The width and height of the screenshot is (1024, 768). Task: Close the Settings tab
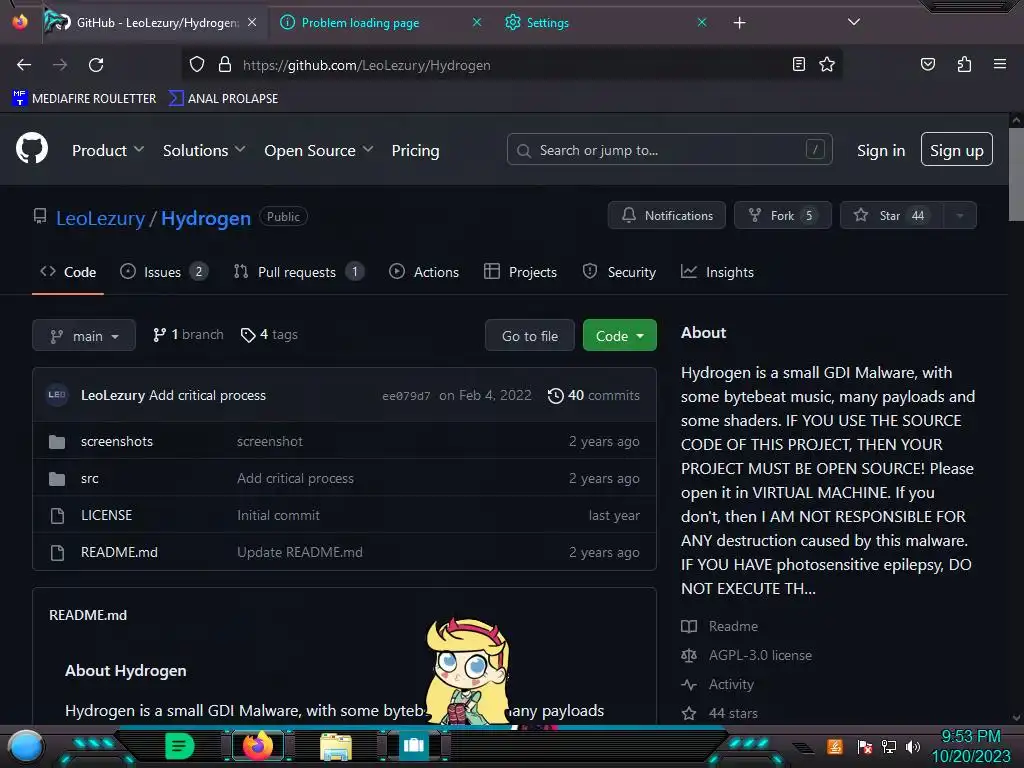point(702,22)
